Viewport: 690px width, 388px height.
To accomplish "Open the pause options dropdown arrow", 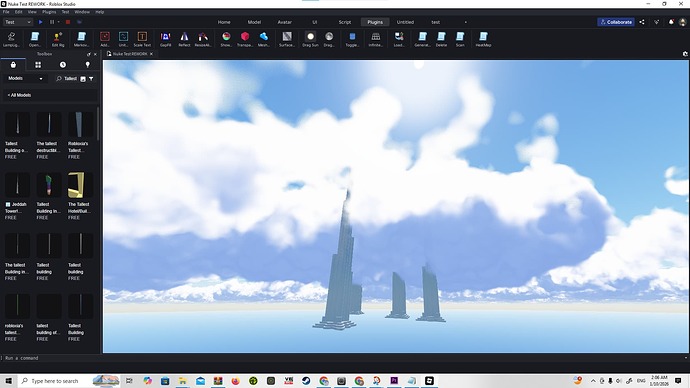I will click(59, 22).
